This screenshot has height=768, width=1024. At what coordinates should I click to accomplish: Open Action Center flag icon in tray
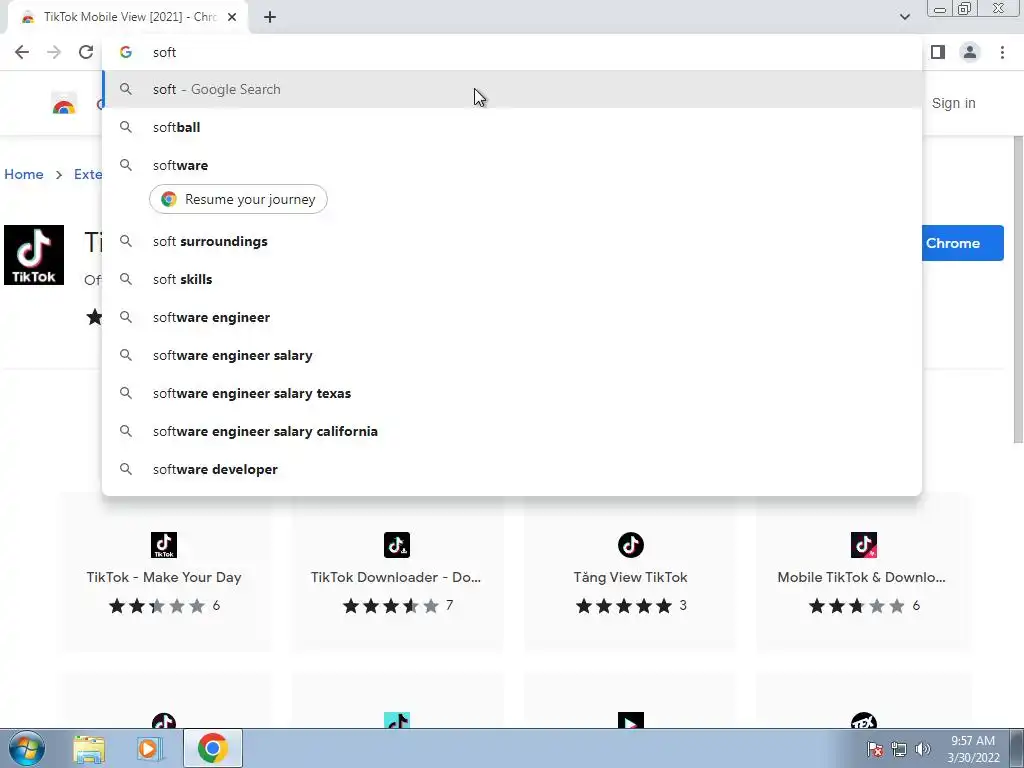pos(875,749)
